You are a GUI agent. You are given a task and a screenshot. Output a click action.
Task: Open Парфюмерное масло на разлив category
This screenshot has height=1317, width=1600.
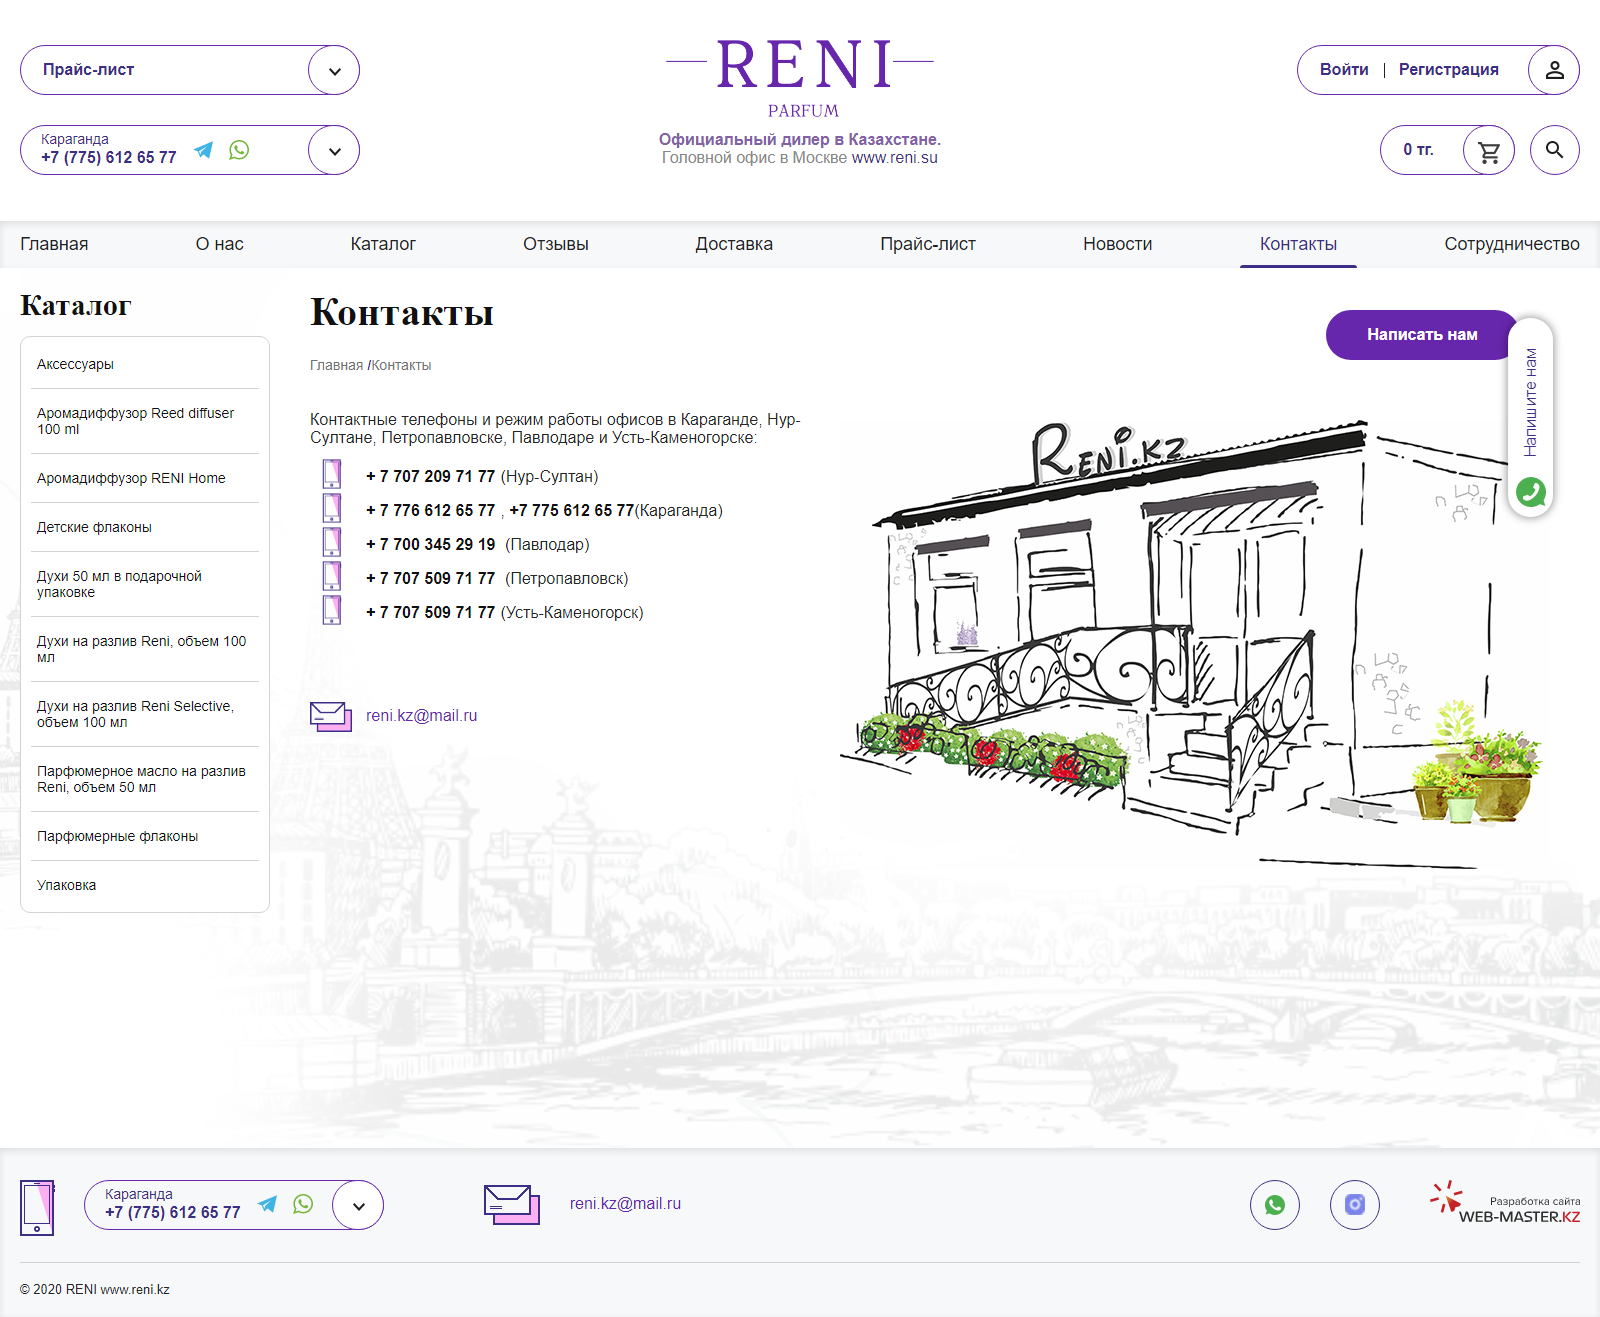click(145, 779)
